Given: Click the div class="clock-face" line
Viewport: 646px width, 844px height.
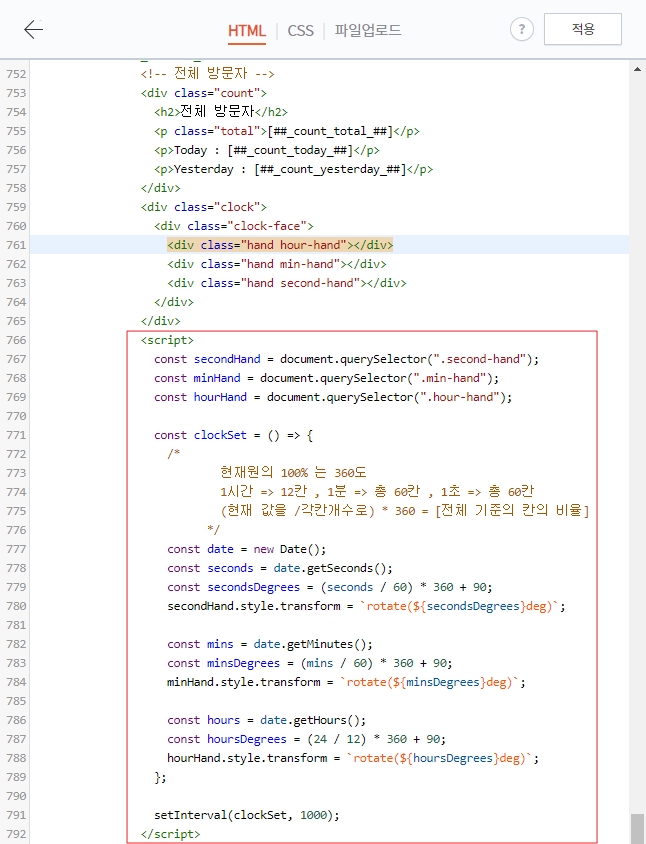Looking at the screenshot, I should pos(234,226).
